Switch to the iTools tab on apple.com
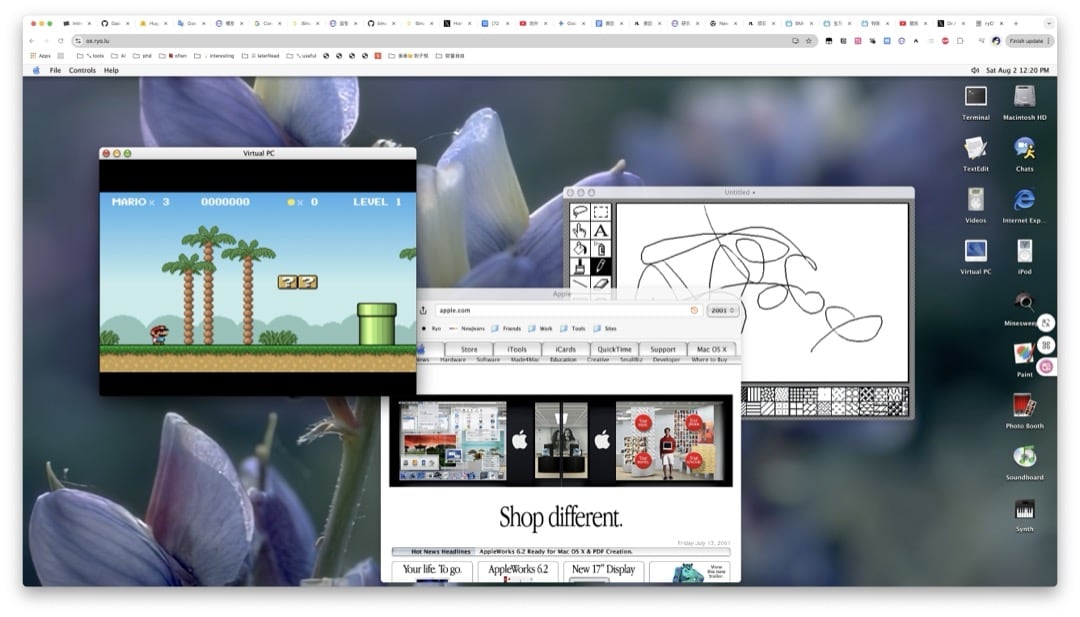The width and height of the screenshot is (1080, 617). pos(517,349)
